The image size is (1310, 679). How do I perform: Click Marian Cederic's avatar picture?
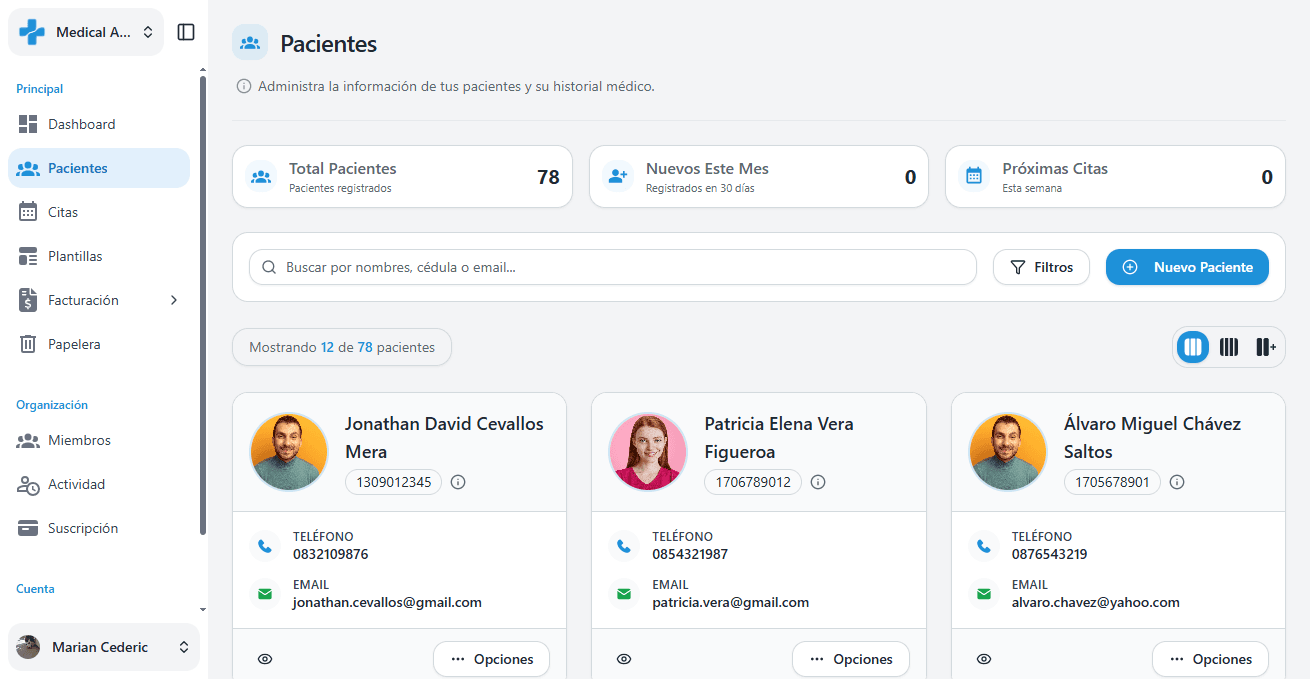(28, 647)
